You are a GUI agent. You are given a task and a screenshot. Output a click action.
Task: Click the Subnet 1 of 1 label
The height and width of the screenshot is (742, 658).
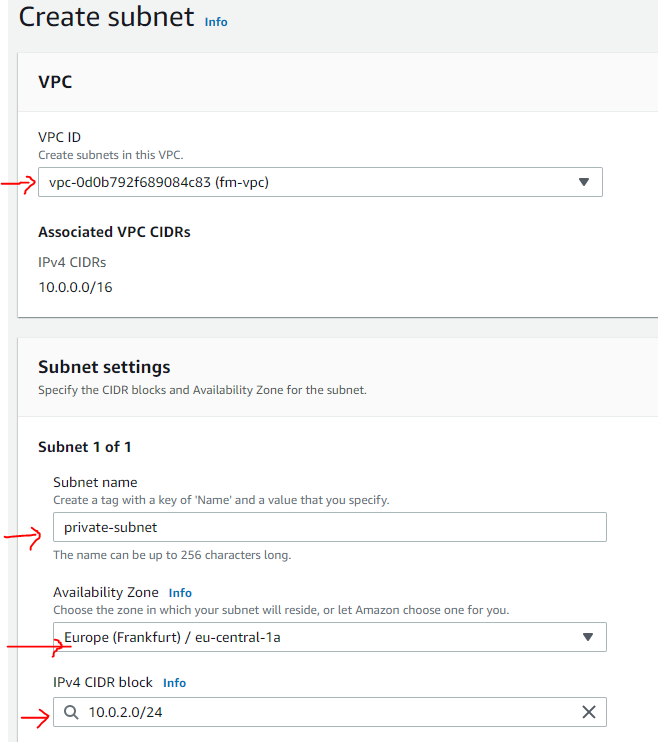coord(85,447)
